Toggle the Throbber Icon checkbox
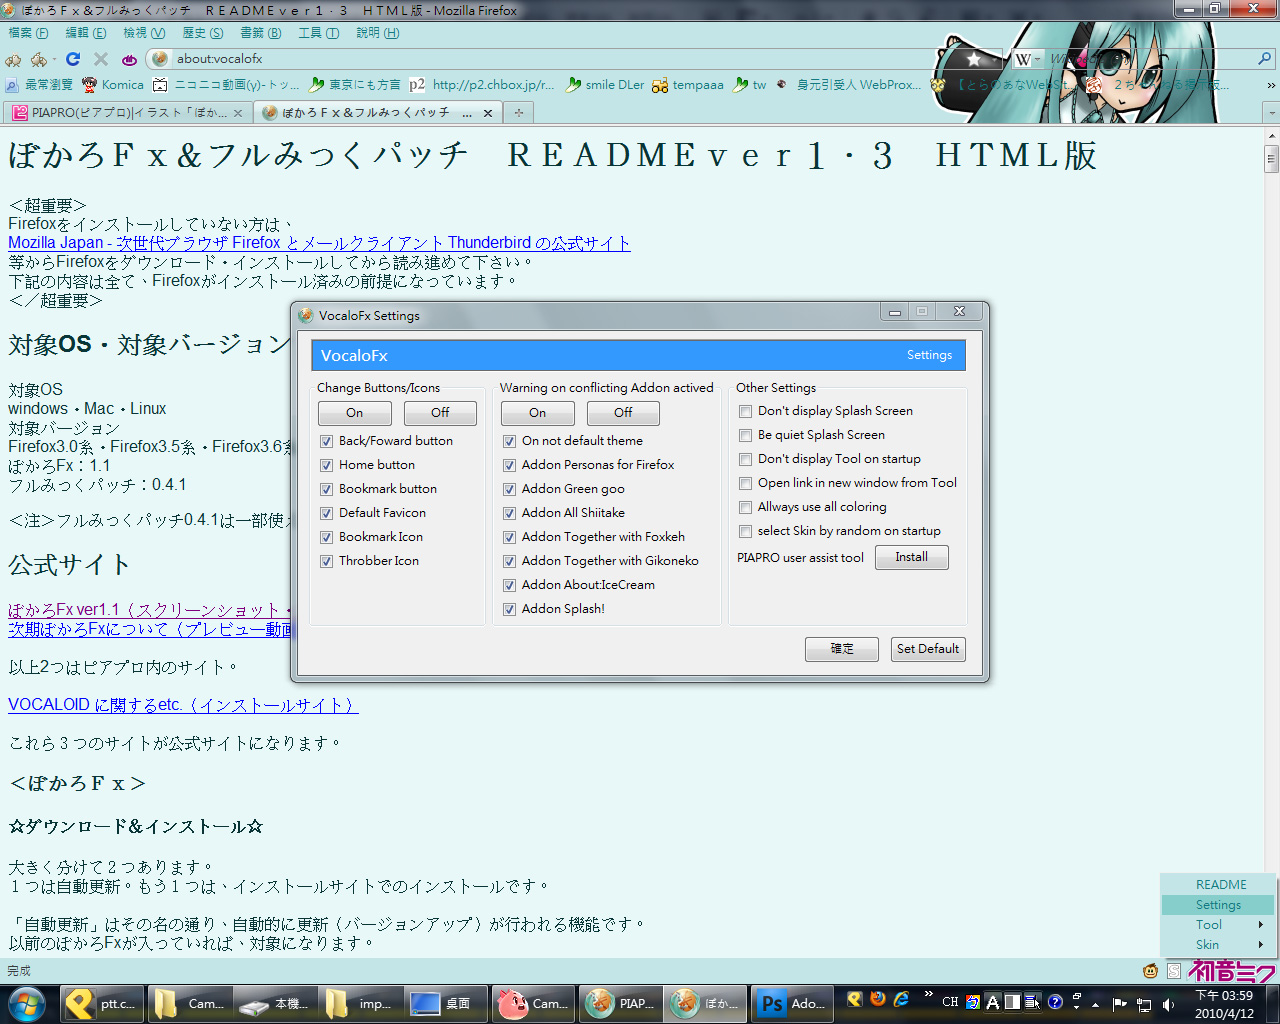Image resolution: width=1280 pixels, height=1024 pixels. [x=326, y=561]
